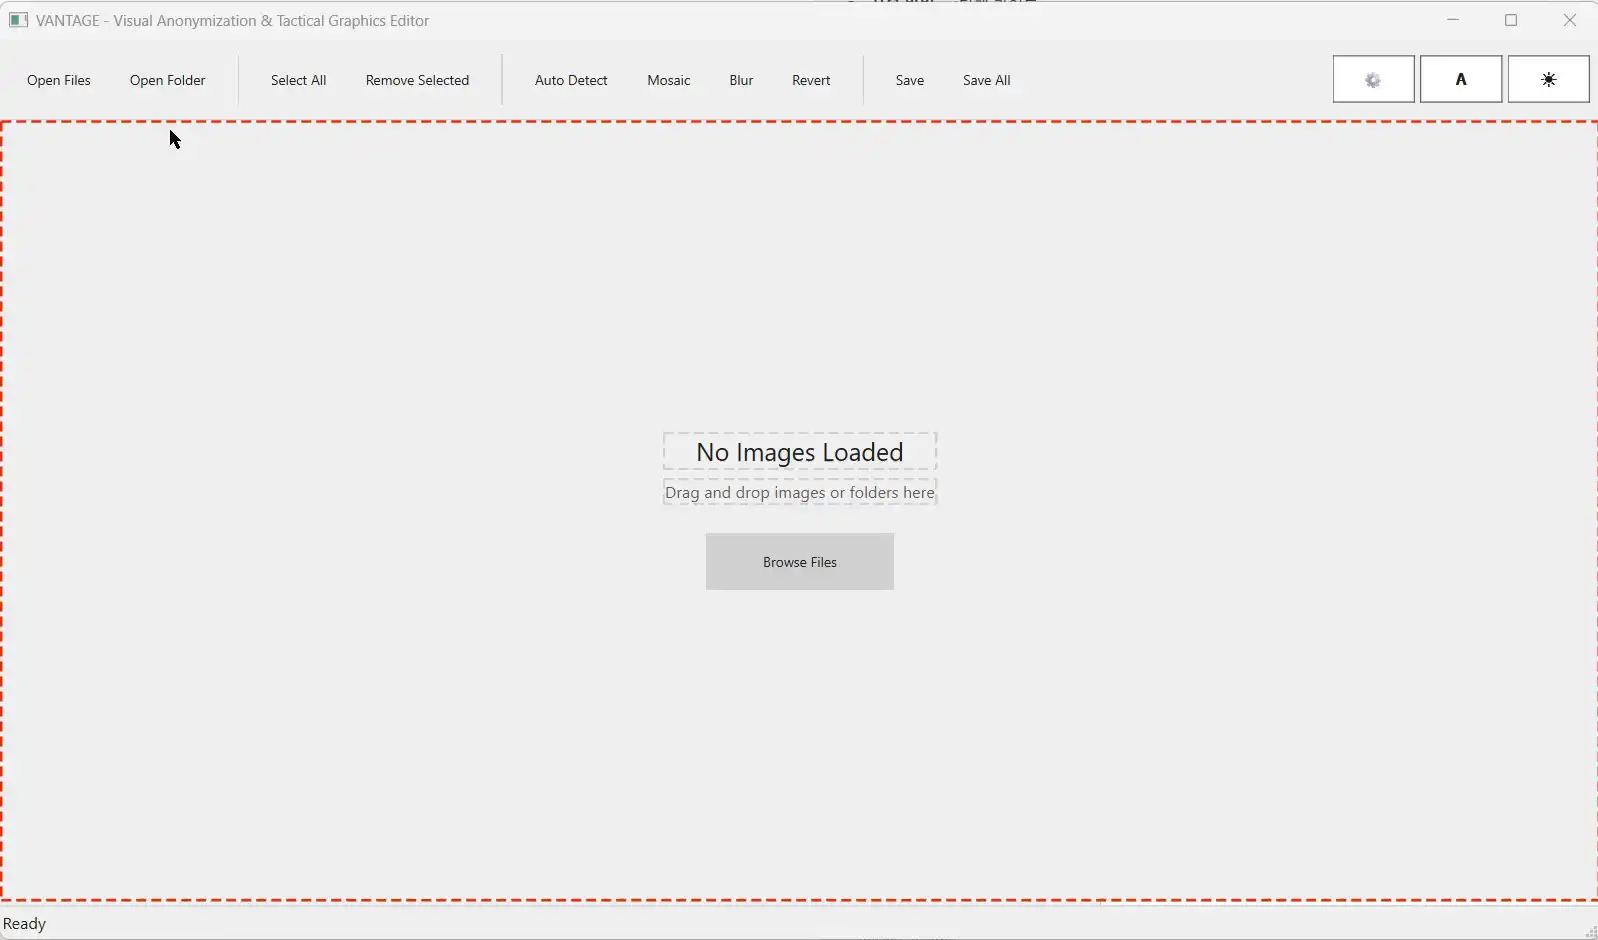The width and height of the screenshot is (1598, 940).
Task: Click Remove Selected toolbar item
Action: (x=417, y=81)
